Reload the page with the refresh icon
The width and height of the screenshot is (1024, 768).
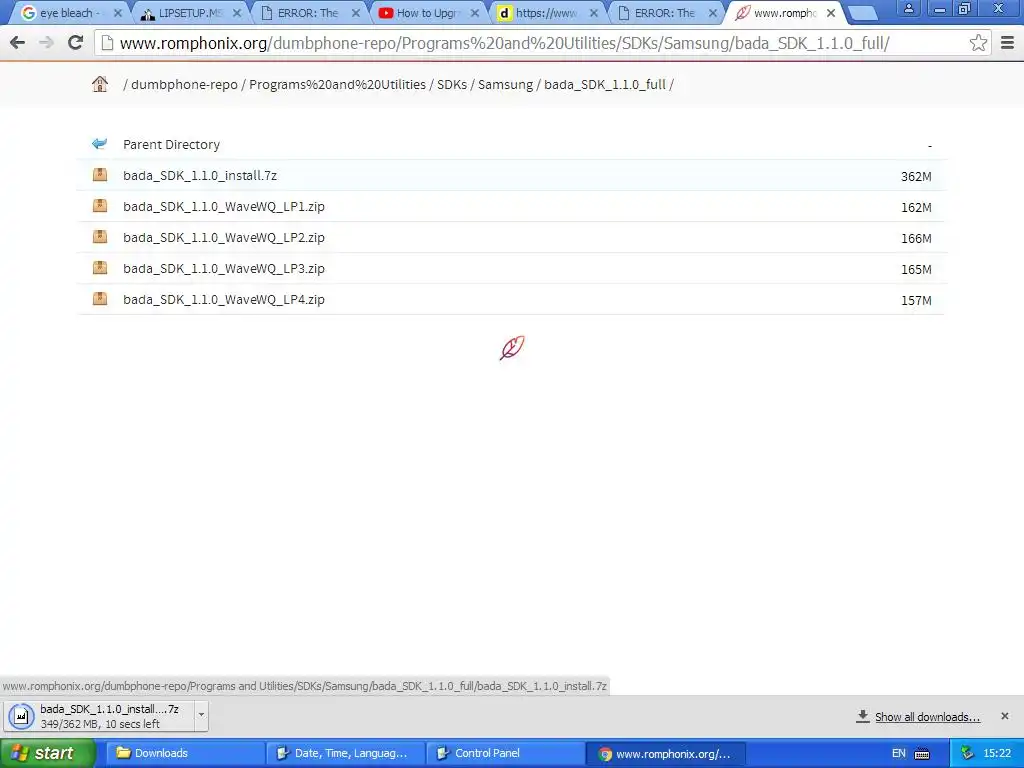(x=76, y=43)
